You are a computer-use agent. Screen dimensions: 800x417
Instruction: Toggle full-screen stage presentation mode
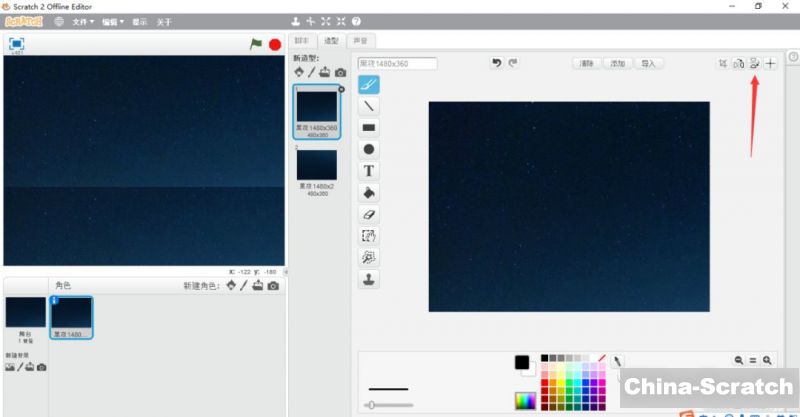pos(16,44)
